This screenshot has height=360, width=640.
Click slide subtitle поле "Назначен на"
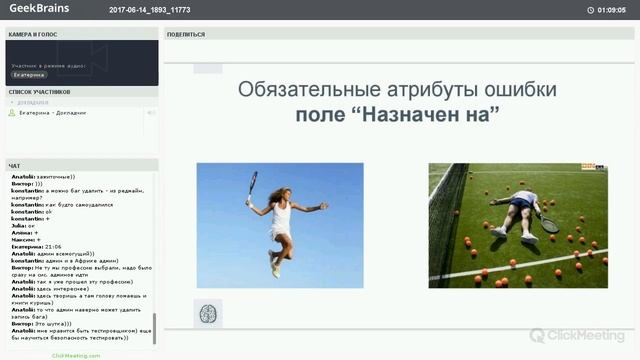pos(397,114)
